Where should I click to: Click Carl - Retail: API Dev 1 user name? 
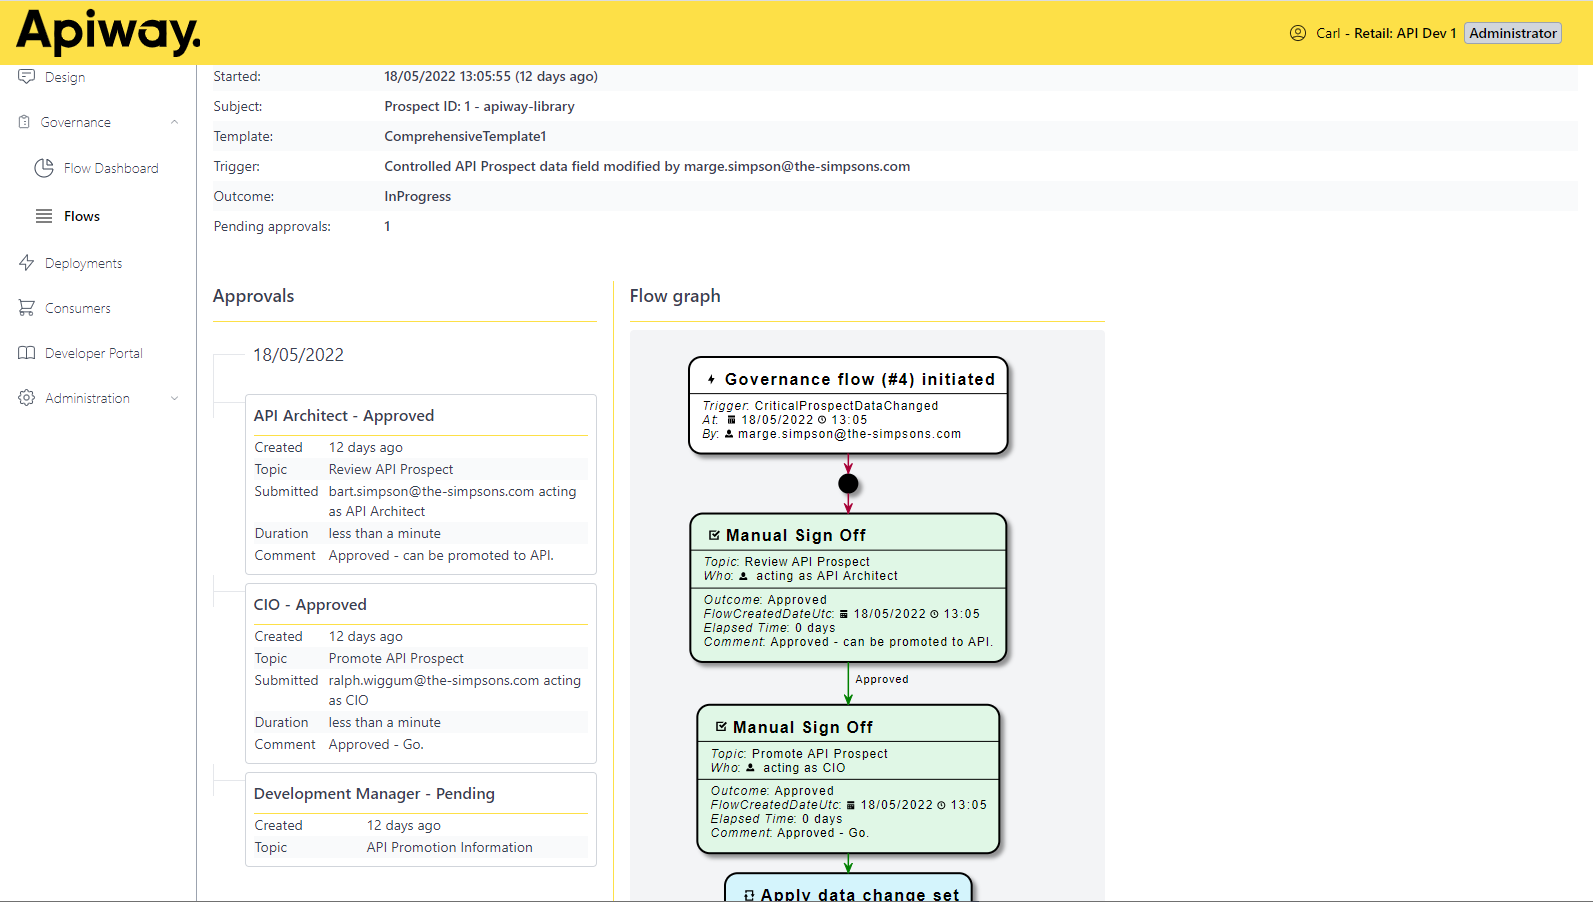[x=1386, y=33]
